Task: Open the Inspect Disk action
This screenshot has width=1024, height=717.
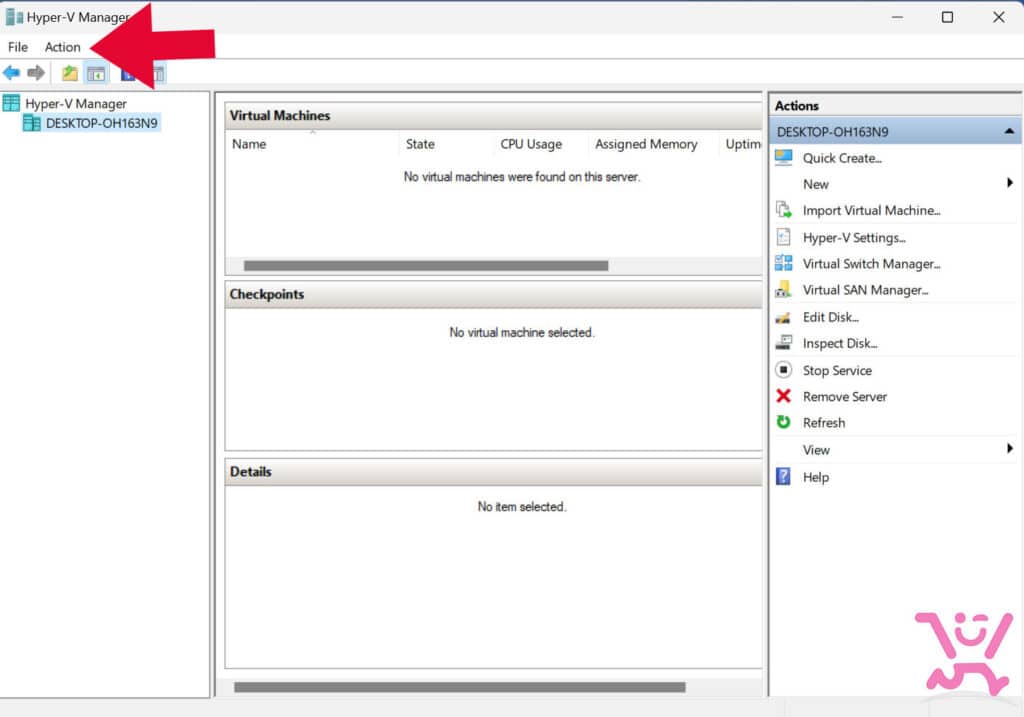Action: pos(840,343)
